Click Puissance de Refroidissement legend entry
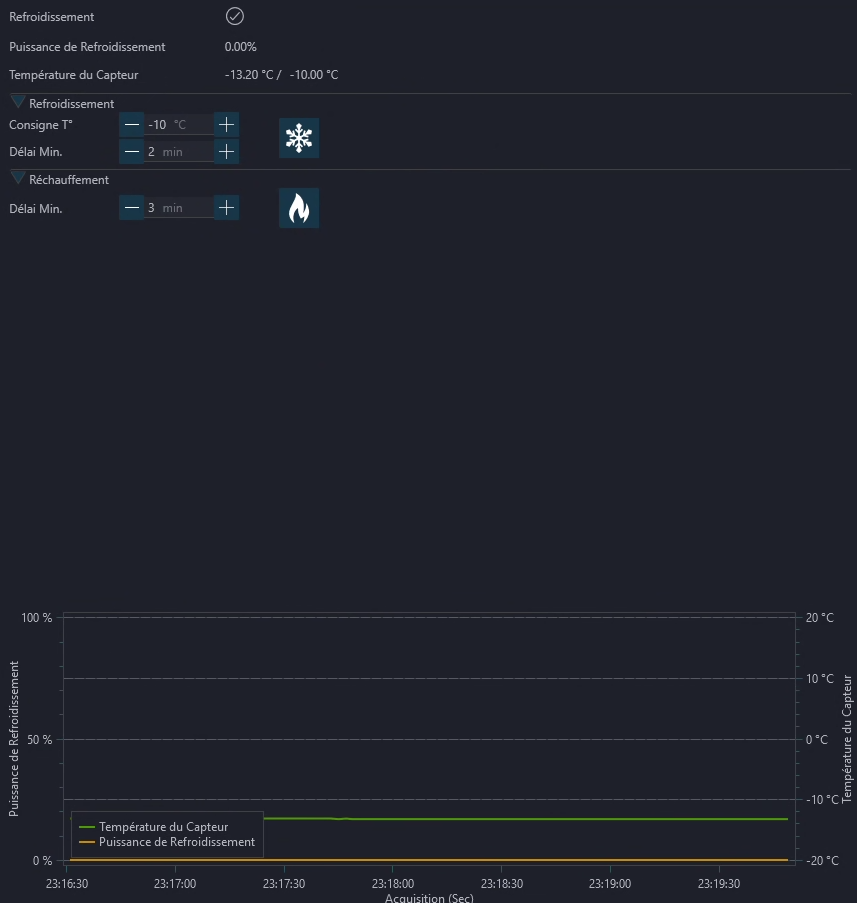857x903 pixels. pyautogui.click(x=167, y=842)
